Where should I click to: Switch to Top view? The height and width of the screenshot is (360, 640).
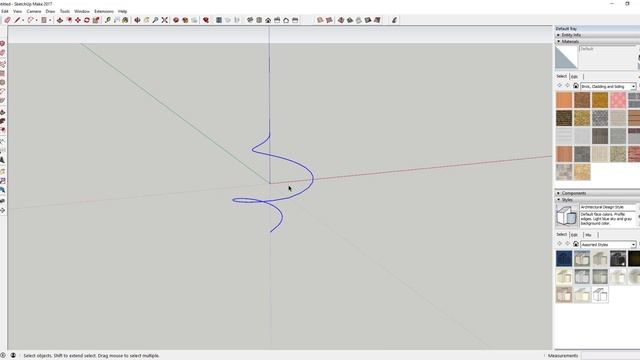pos(259,20)
